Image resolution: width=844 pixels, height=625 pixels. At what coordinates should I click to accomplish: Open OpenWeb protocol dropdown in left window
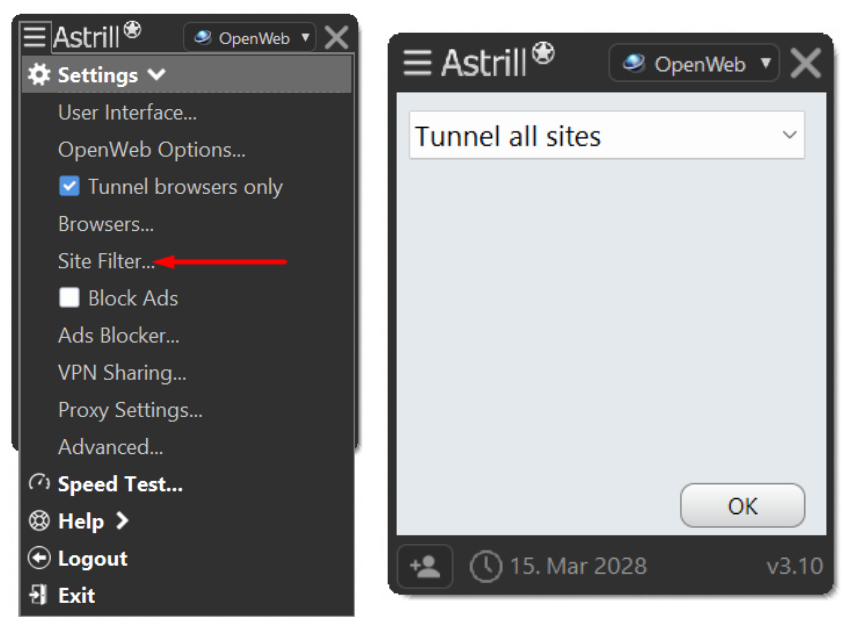click(x=250, y=38)
